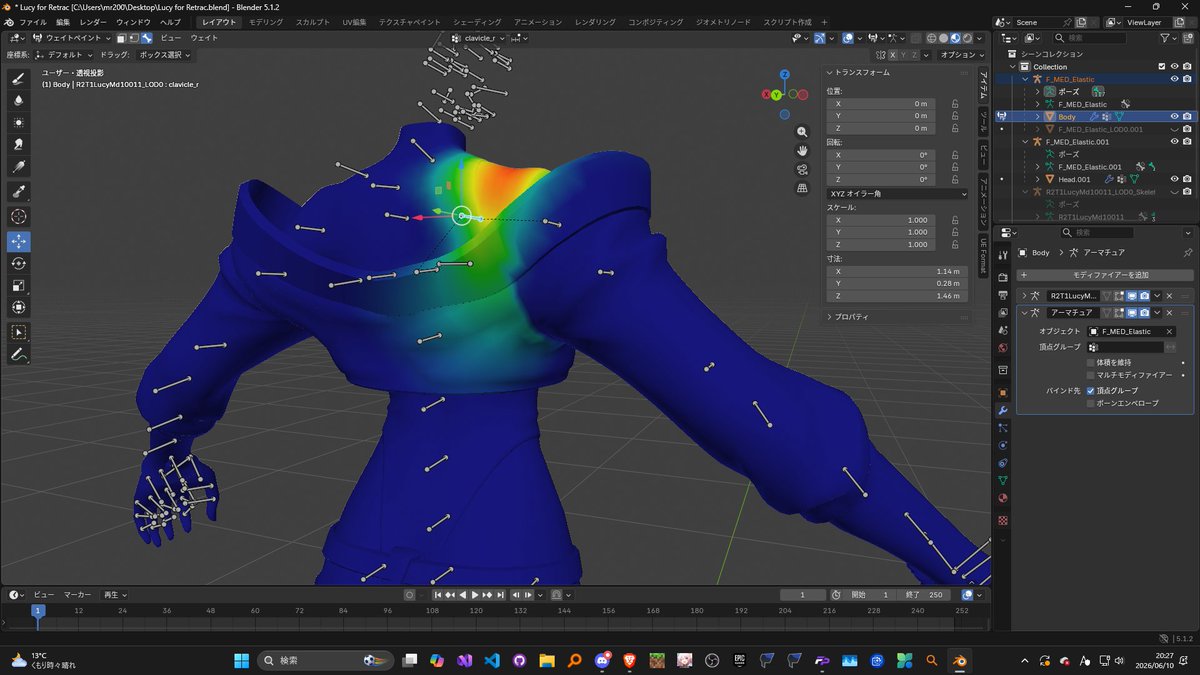
Task: Select the Rotate tool in toolbar
Action: tap(19, 263)
